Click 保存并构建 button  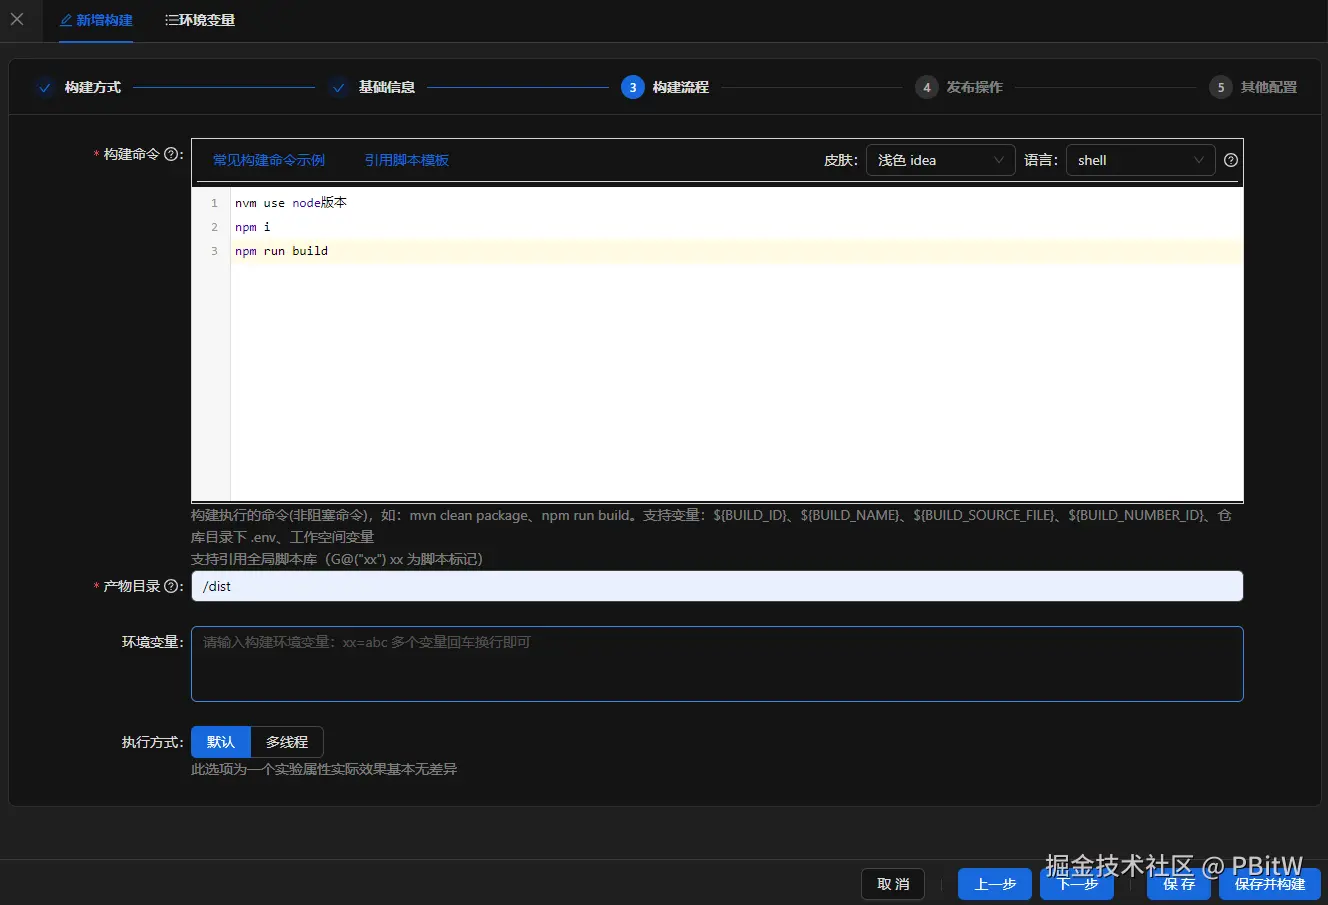1270,884
